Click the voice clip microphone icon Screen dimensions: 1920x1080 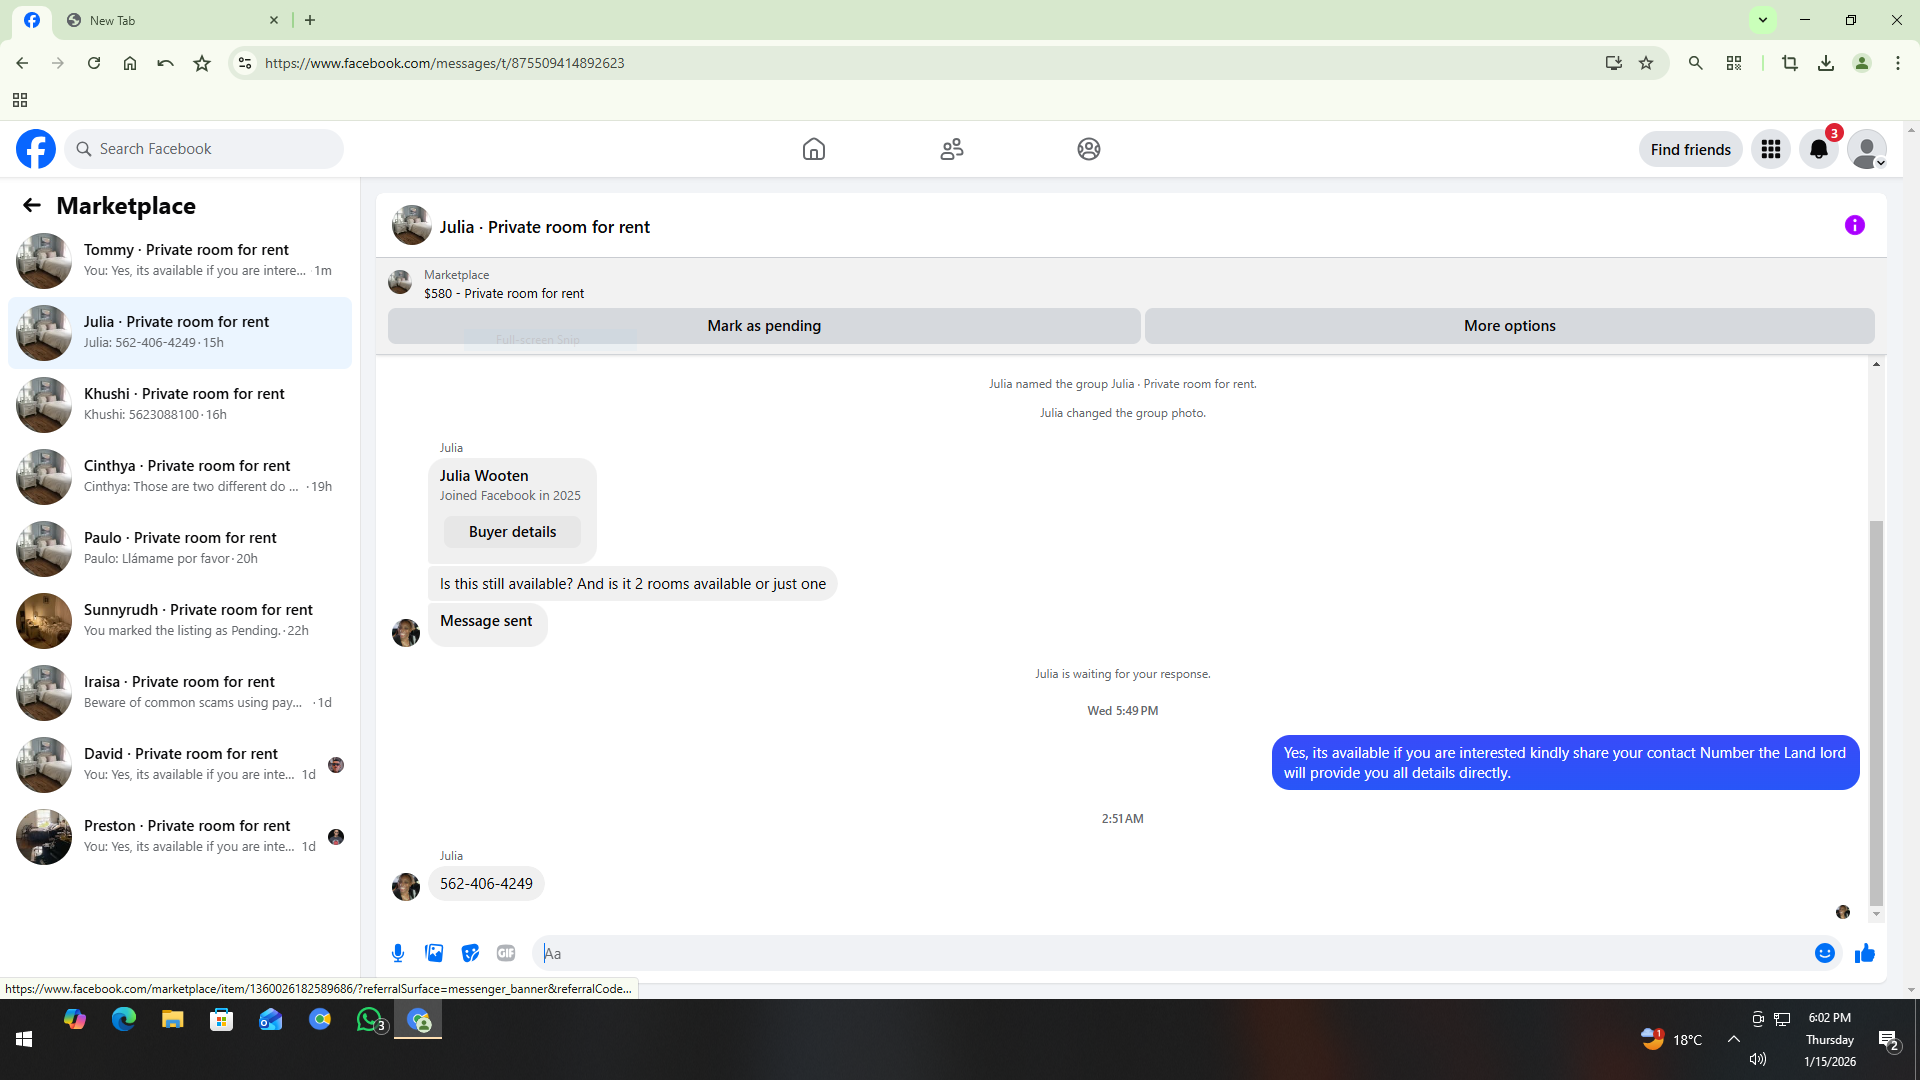(x=398, y=953)
